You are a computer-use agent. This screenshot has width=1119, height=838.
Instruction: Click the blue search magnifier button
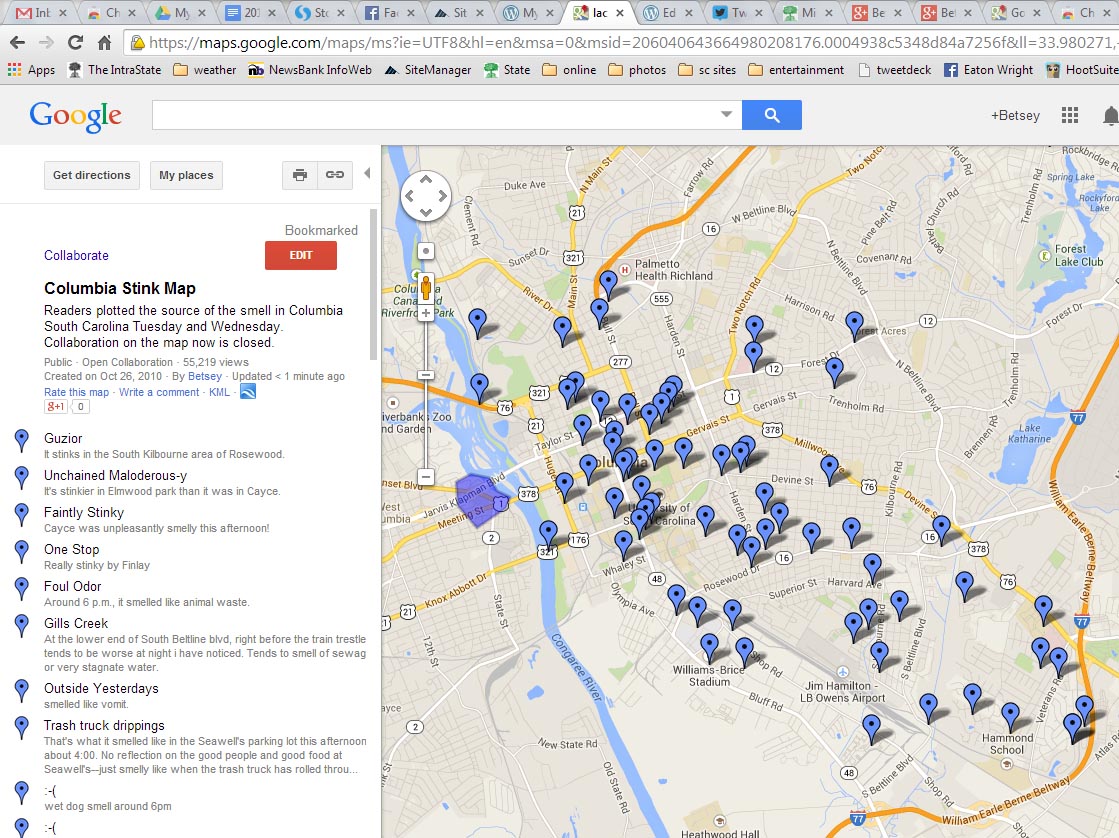771,115
